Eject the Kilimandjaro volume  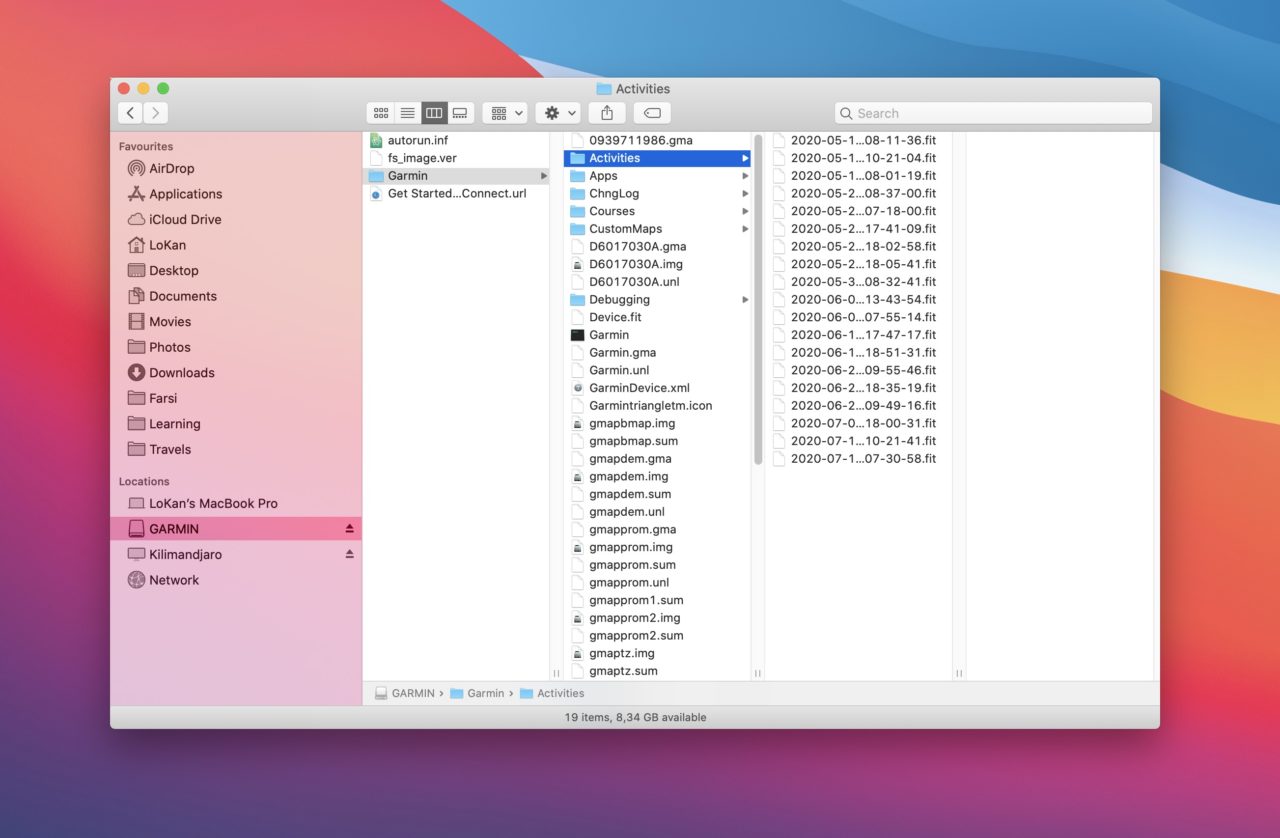coord(350,554)
